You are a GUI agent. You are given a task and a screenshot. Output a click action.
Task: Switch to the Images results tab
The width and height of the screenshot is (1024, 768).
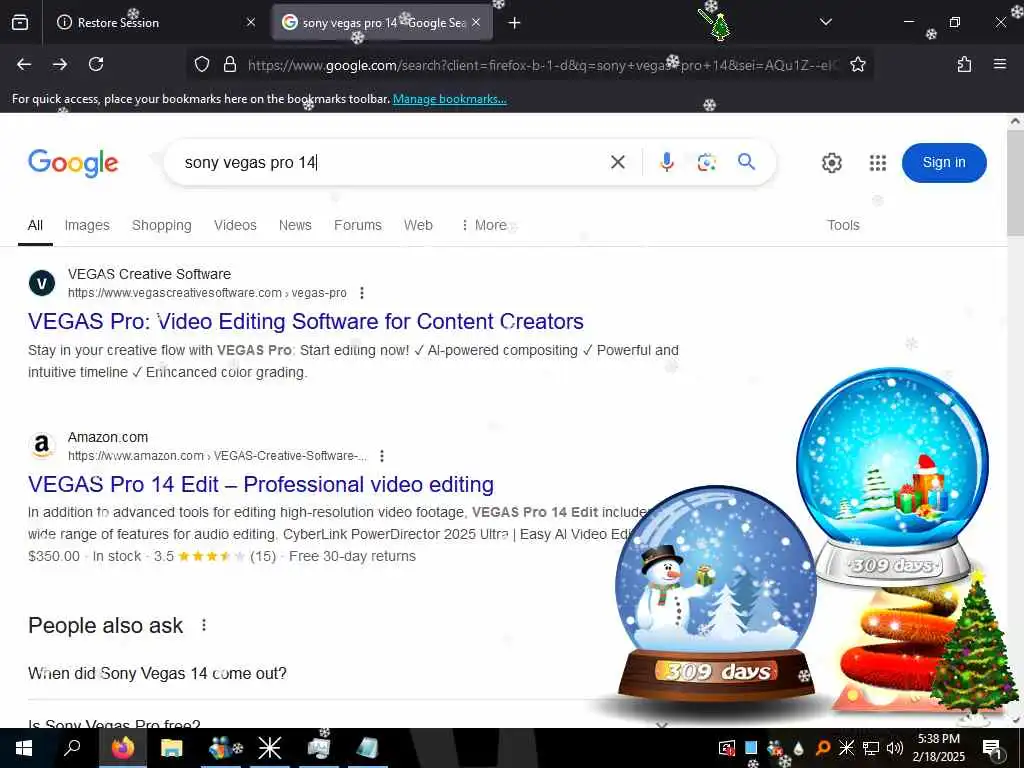pos(87,225)
